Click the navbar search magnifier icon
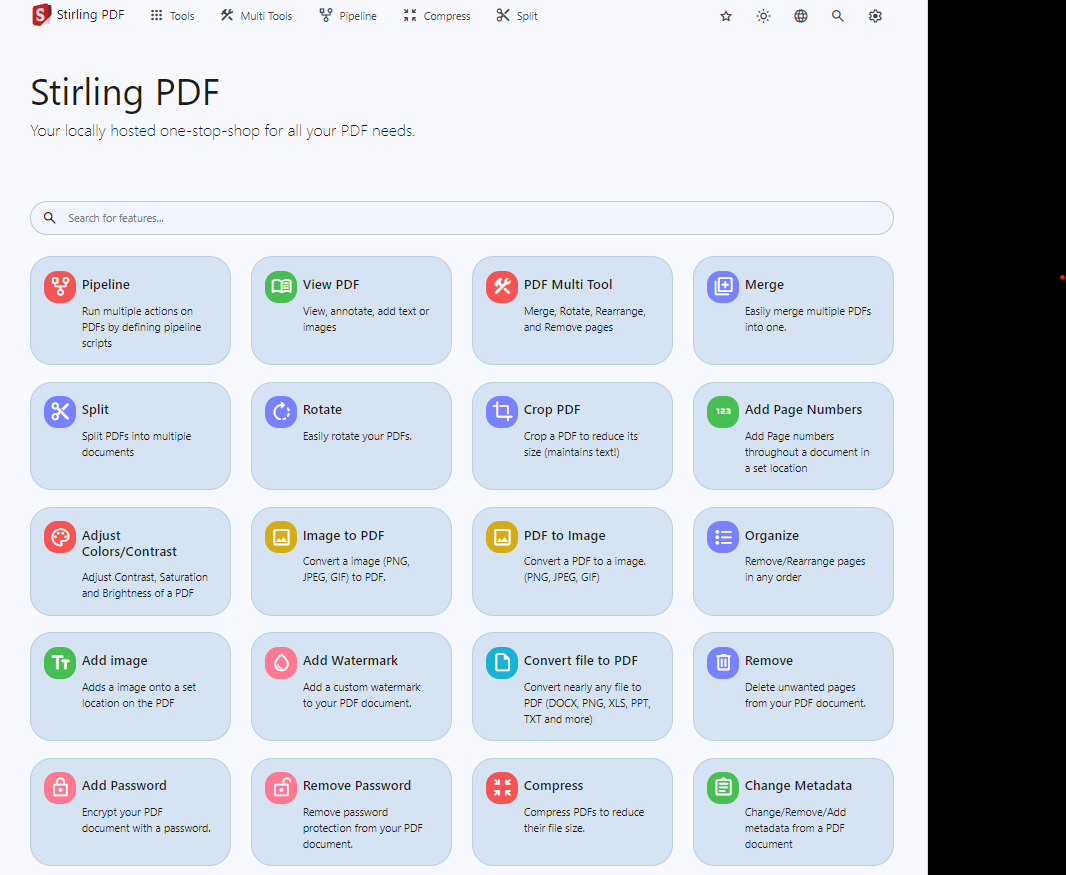 coord(838,16)
